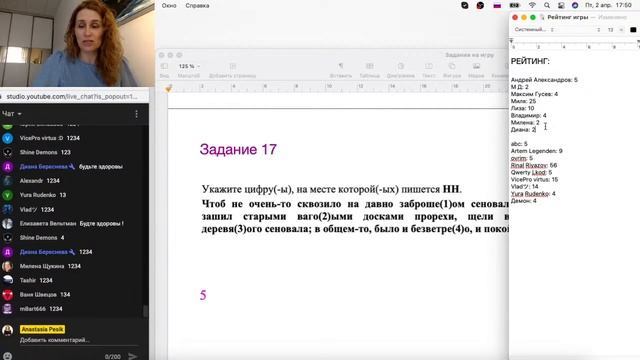Click the line Владимир: 4
Image resolution: width=640 pixels, height=360 pixels.
[x=529, y=116]
